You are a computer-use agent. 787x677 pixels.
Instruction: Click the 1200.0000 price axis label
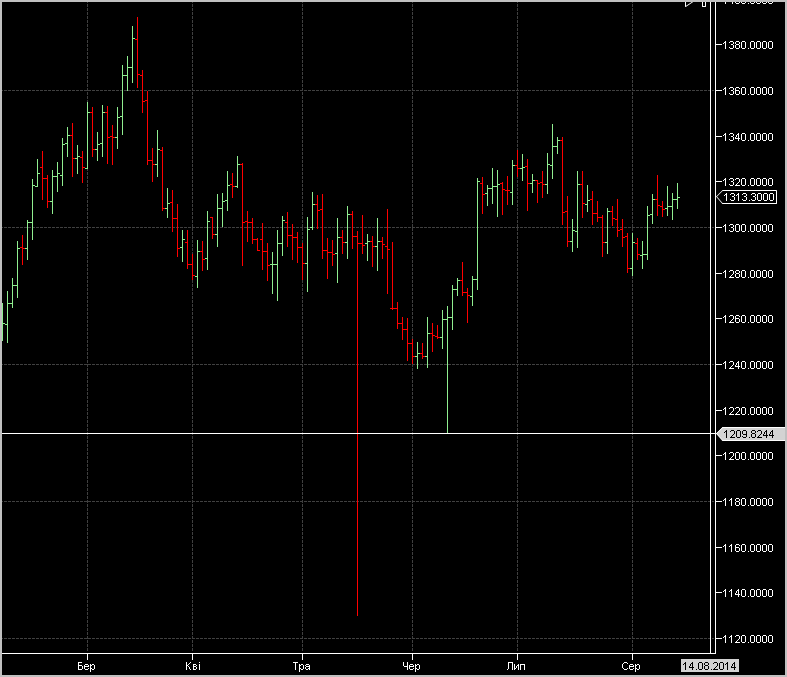(x=747, y=456)
